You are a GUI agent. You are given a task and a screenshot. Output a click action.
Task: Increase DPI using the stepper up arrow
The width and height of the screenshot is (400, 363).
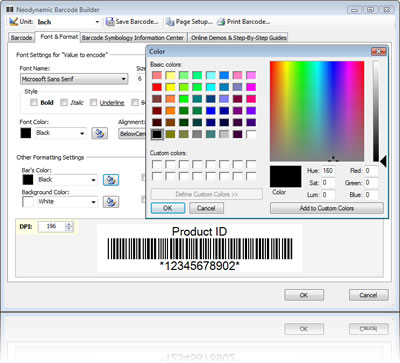(x=69, y=224)
